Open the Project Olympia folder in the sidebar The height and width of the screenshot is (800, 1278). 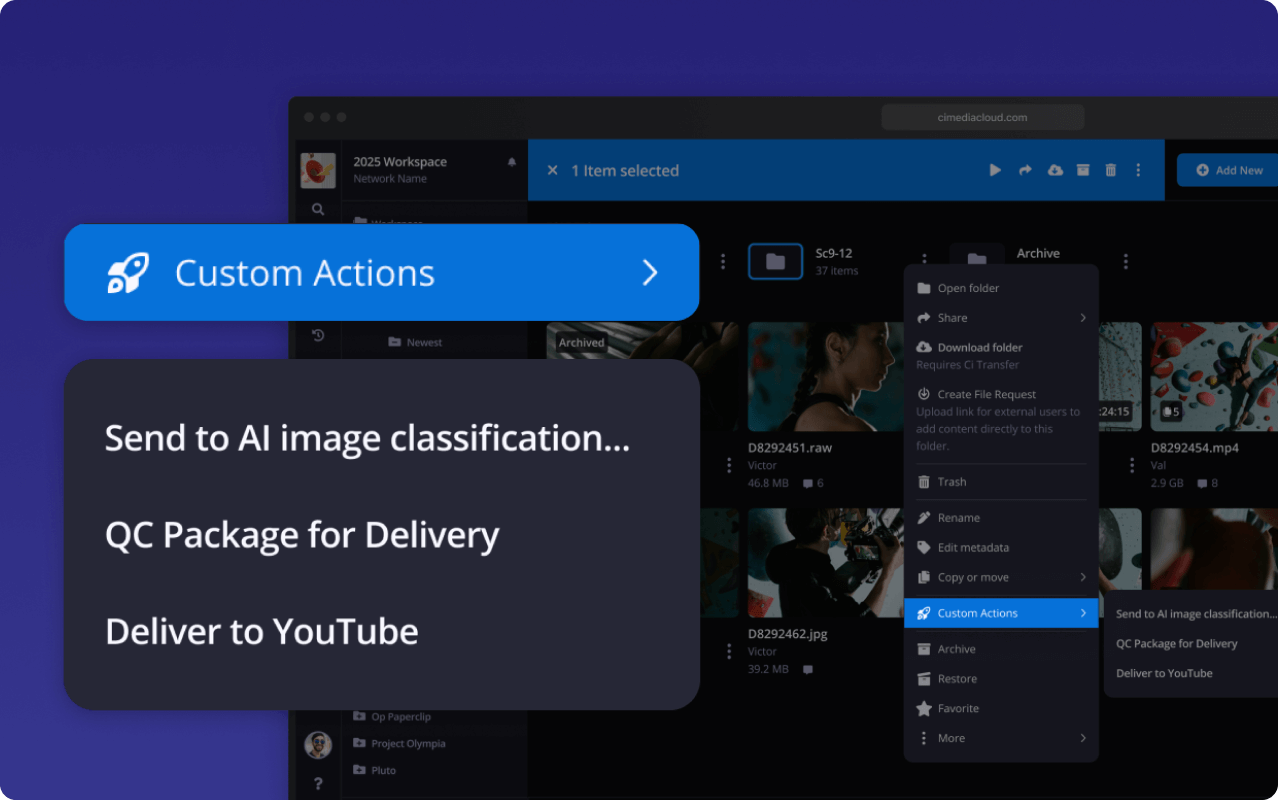[x=407, y=744]
